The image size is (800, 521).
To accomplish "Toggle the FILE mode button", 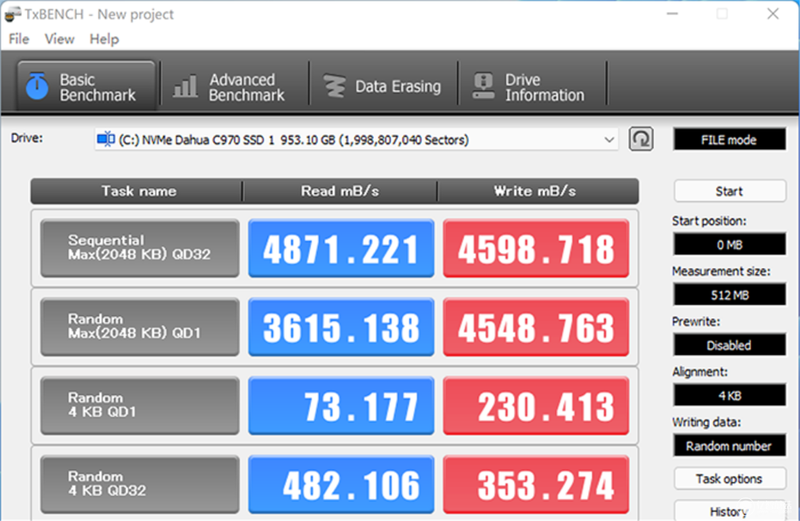I will coord(729,139).
